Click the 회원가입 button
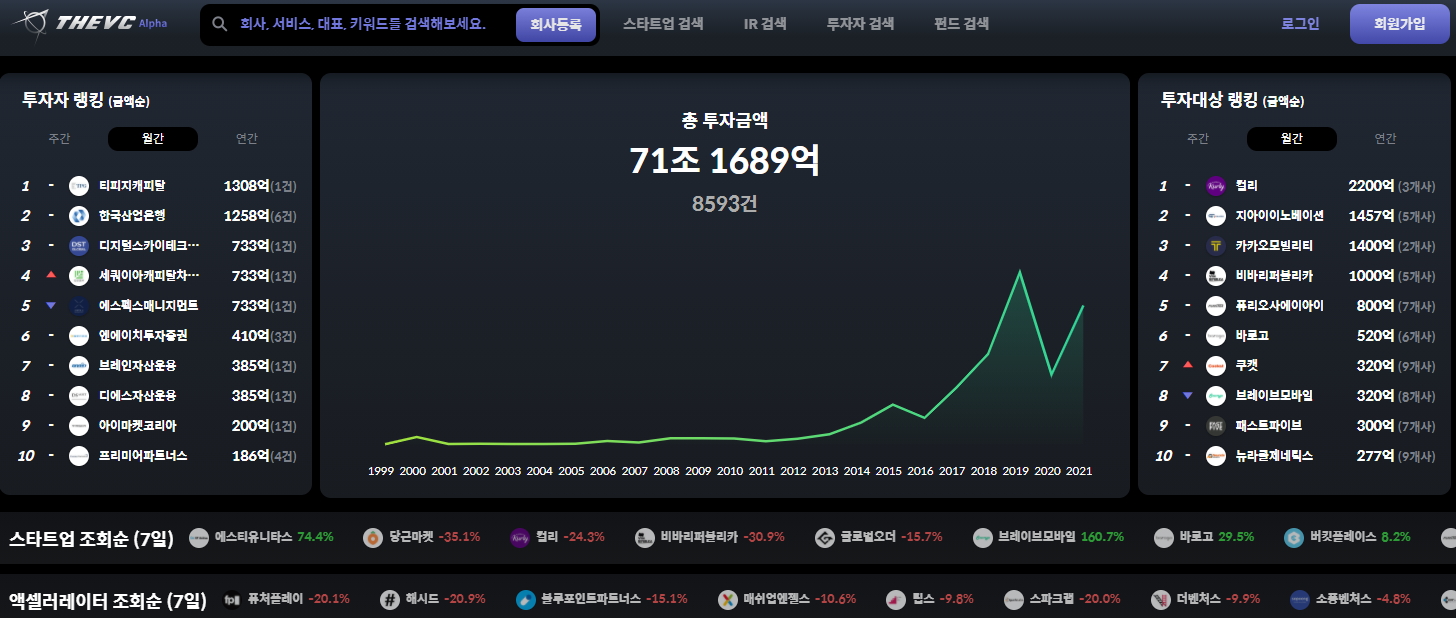This screenshot has width=1456, height=618. (1399, 24)
